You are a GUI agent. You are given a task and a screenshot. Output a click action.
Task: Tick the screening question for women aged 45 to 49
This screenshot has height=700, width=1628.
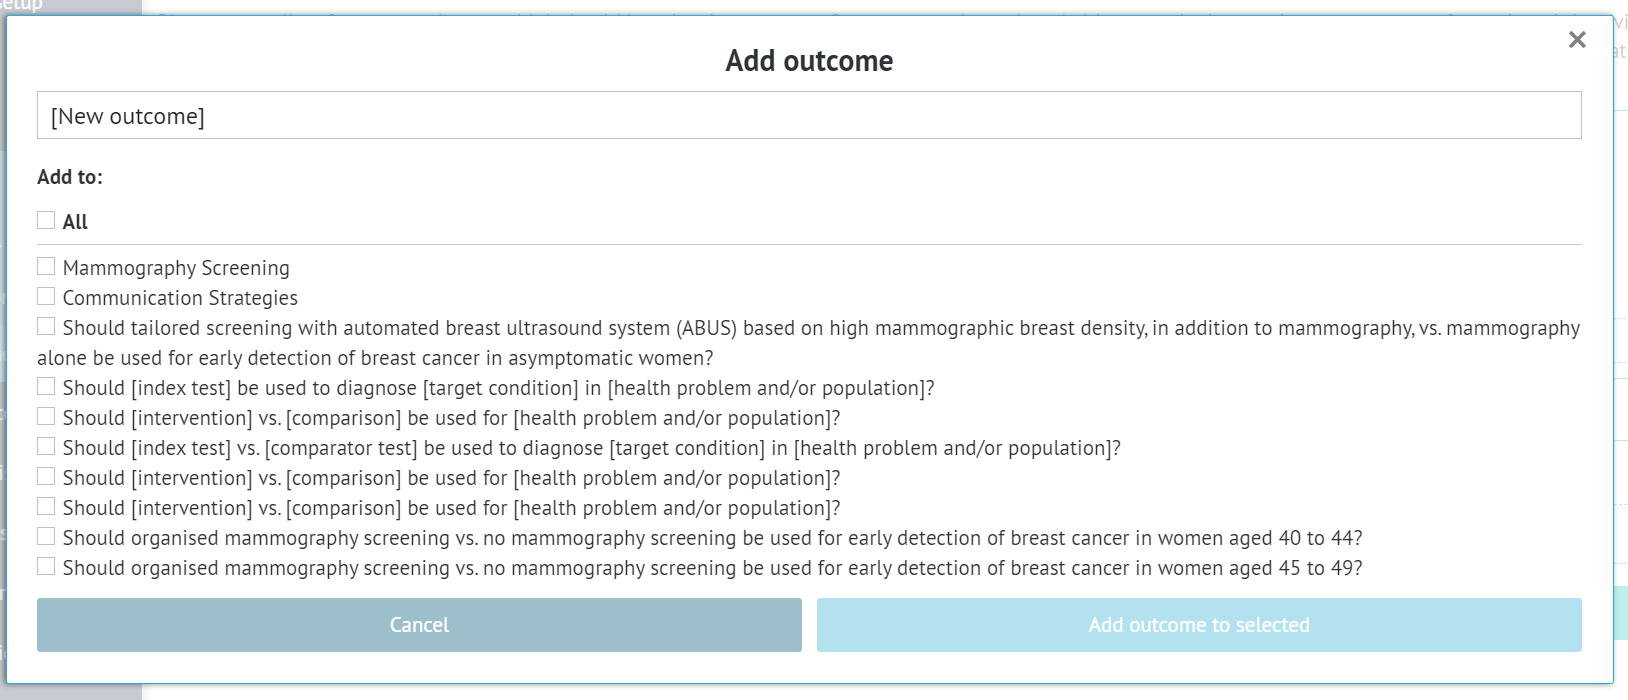(45, 566)
